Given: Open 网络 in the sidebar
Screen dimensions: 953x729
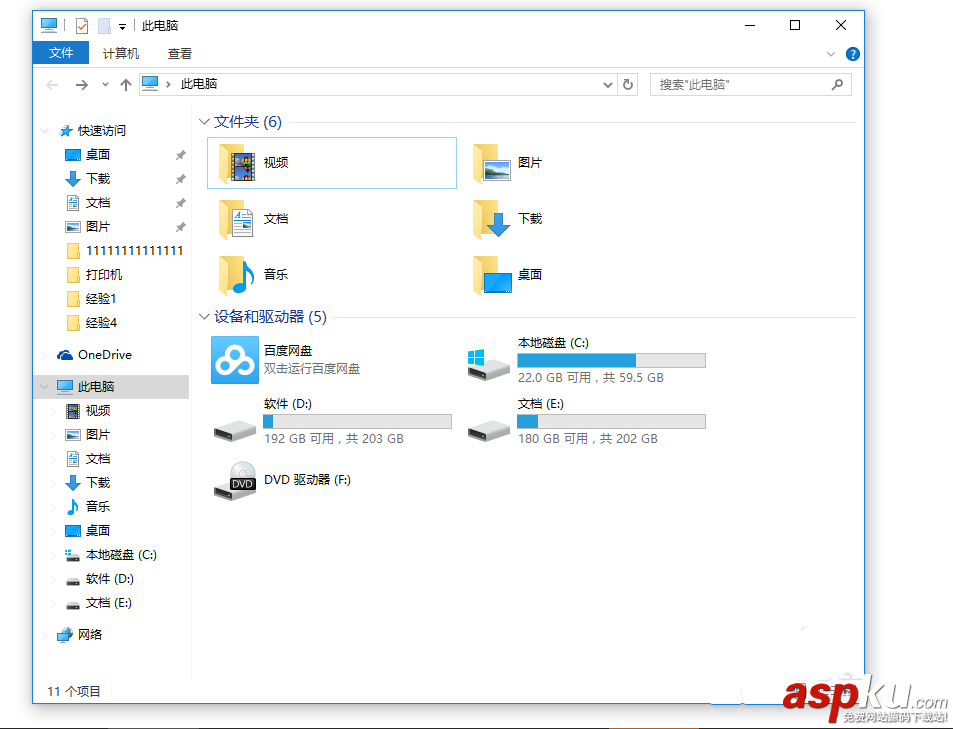Looking at the screenshot, I should pos(88,634).
